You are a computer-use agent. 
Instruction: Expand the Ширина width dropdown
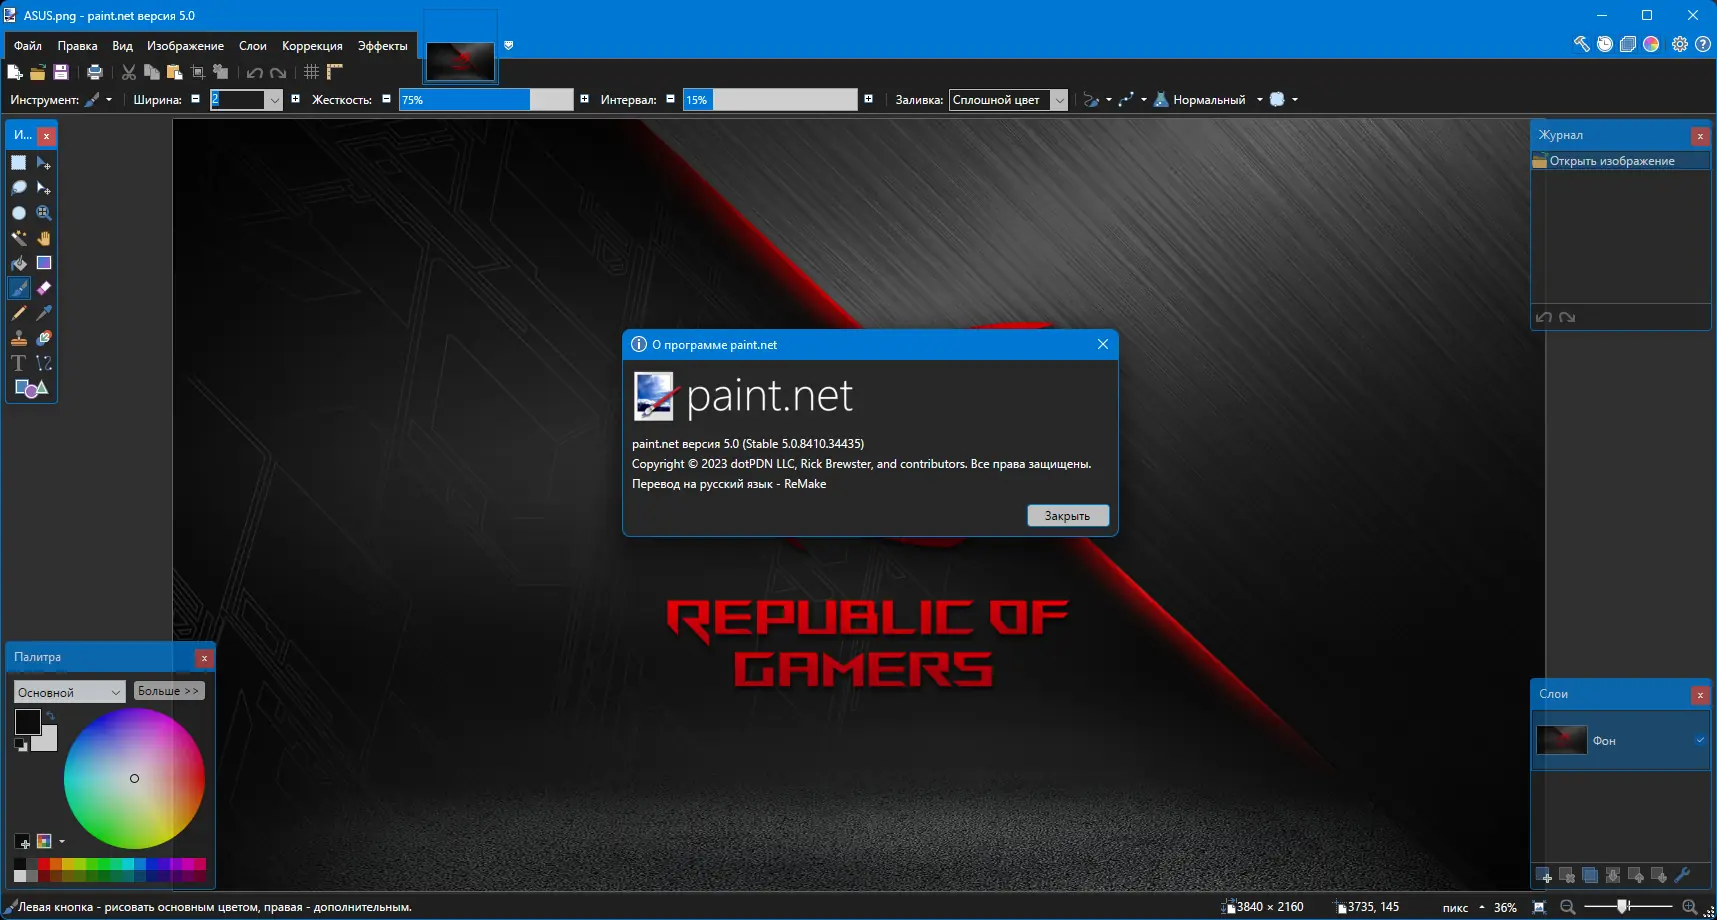[275, 100]
